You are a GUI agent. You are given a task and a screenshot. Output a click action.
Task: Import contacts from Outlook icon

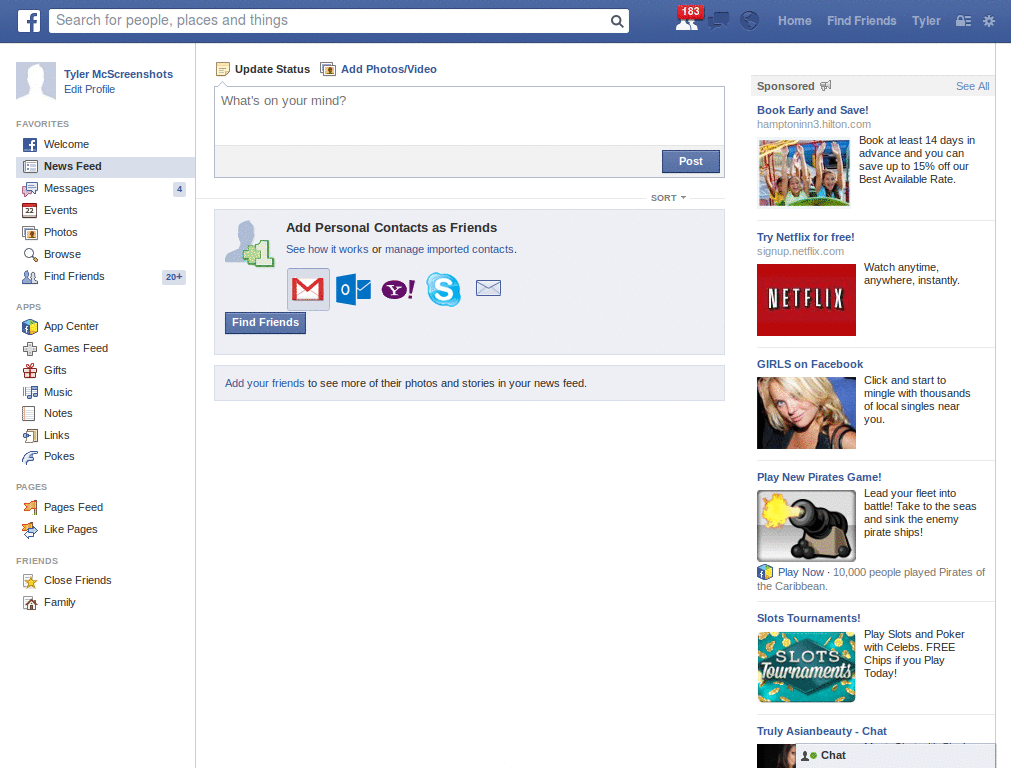pos(353,289)
